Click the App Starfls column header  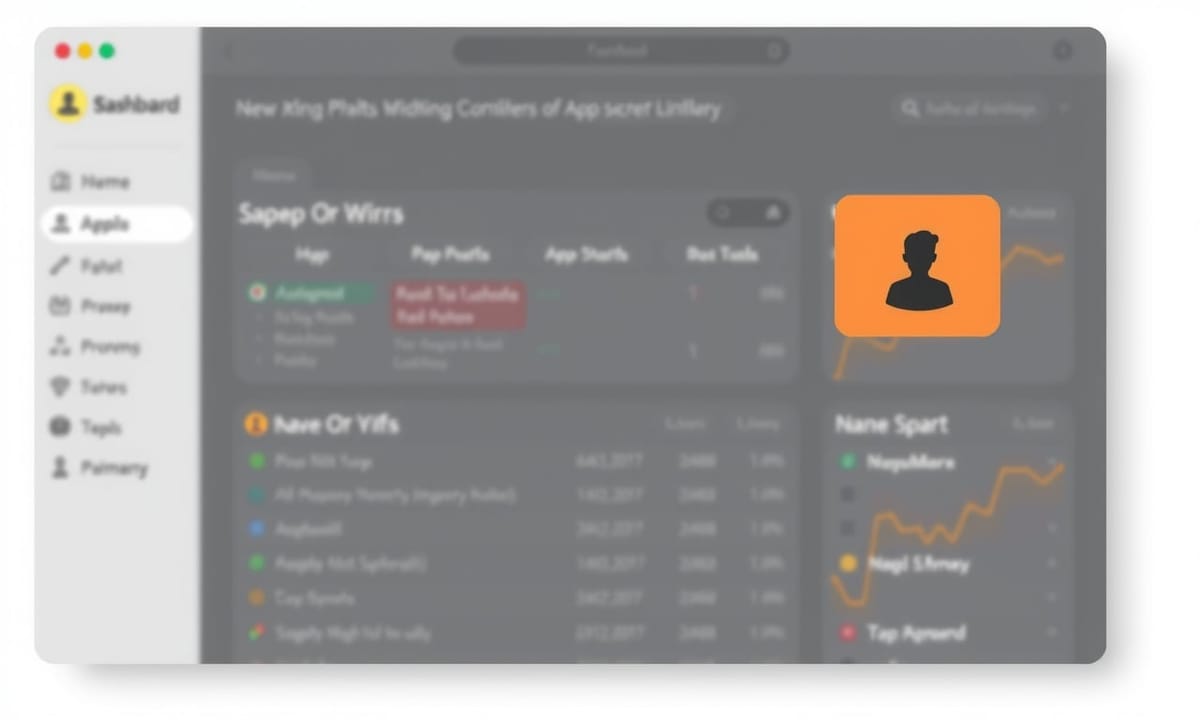click(x=586, y=254)
